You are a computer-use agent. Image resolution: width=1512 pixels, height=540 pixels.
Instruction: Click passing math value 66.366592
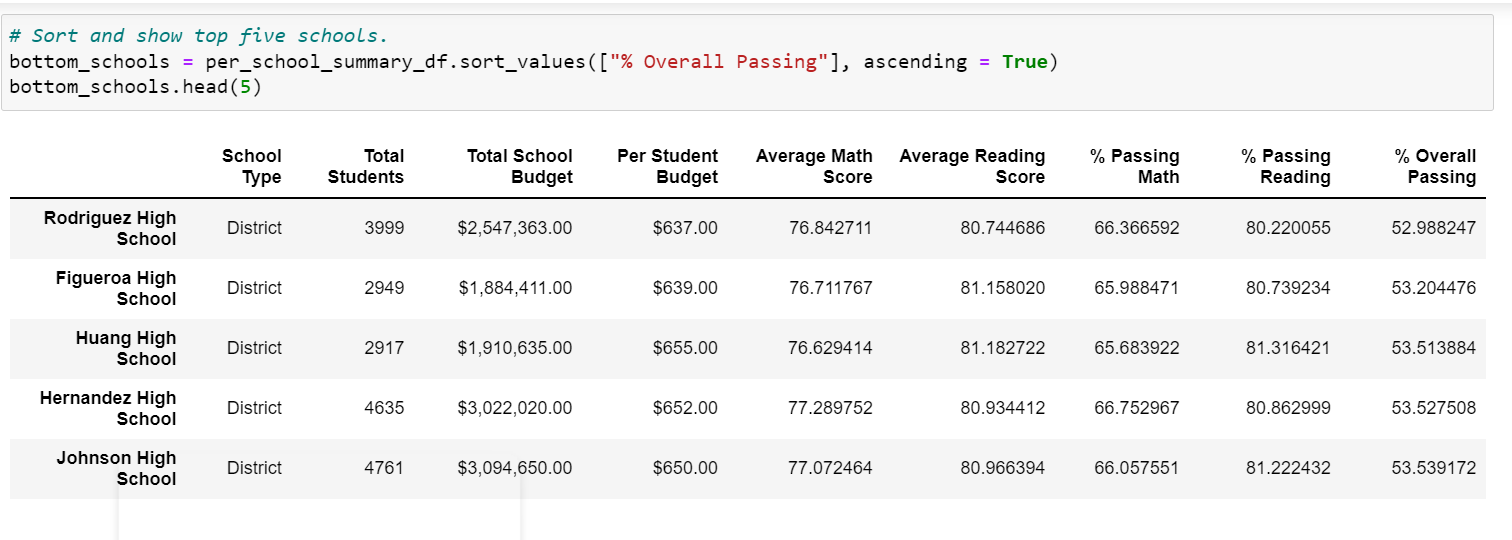coord(1137,228)
